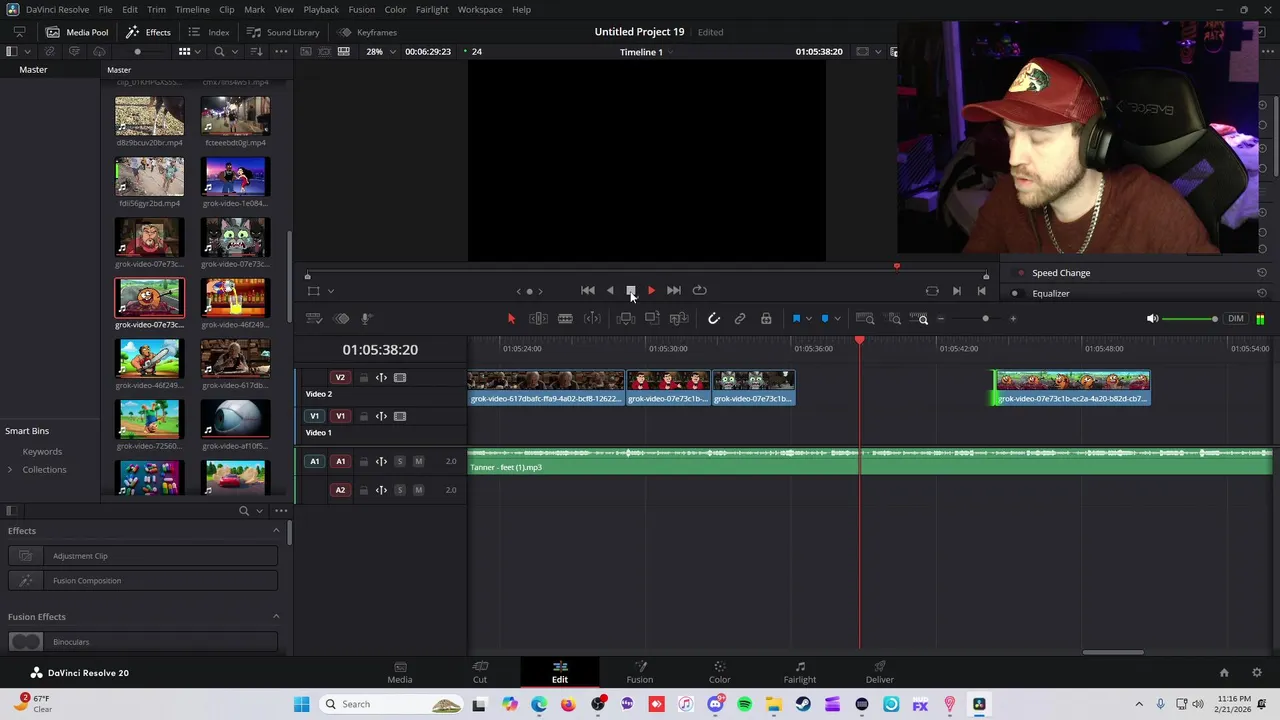Screen dimensions: 1280x720
Task: Open media pool view mode dropdown
Action: point(199,52)
